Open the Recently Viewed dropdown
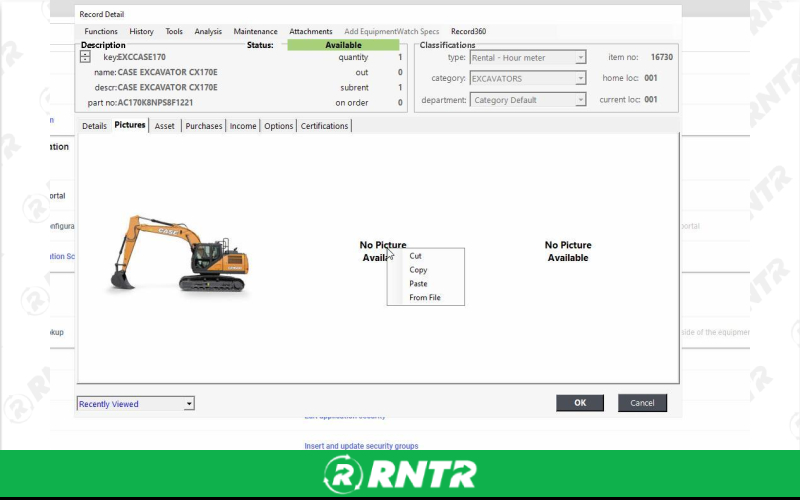 189,404
